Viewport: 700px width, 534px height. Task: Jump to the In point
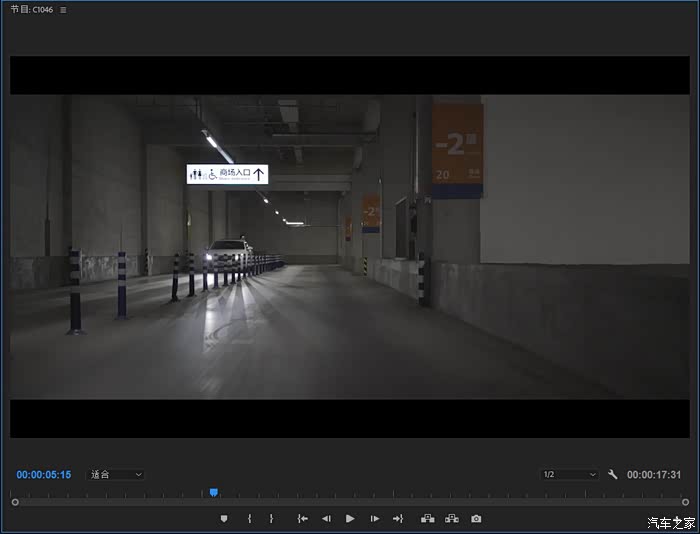pos(302,519)
